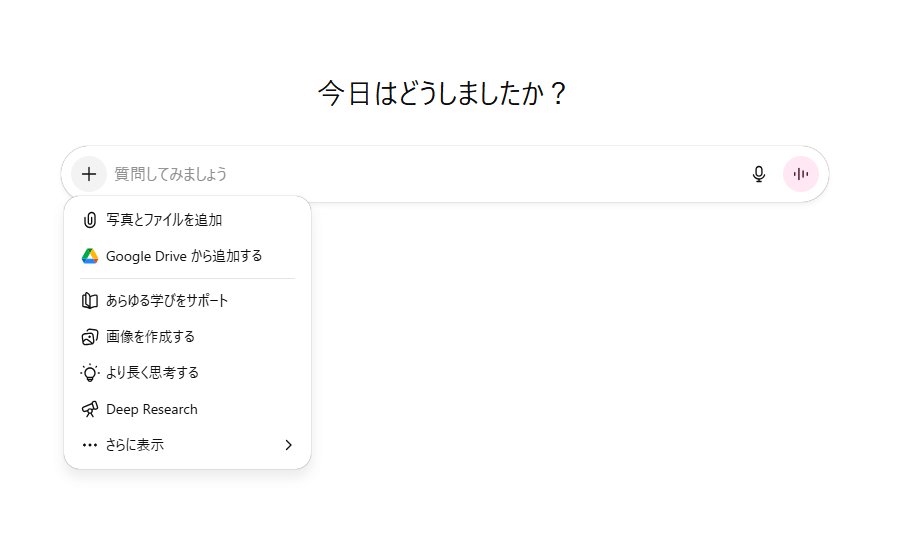The width and height of the screenshot is (903, 542).
Task: Click the paperclip icon for file upload
Action: [90, 220]
